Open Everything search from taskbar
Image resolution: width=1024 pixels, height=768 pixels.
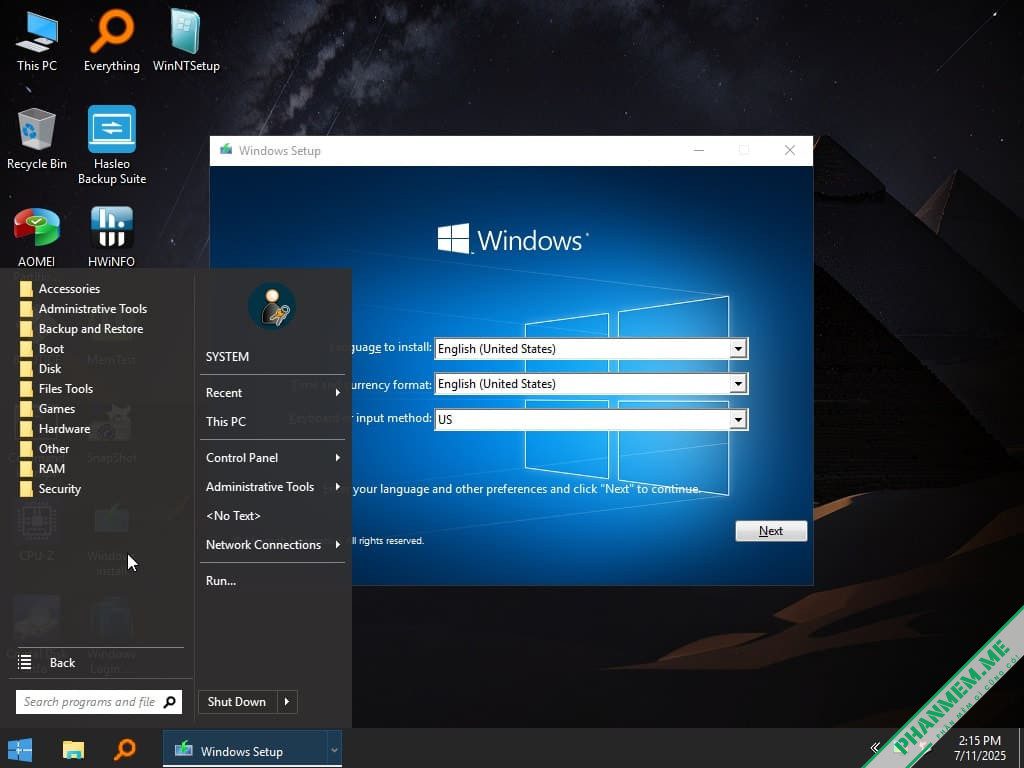(125, 749)
